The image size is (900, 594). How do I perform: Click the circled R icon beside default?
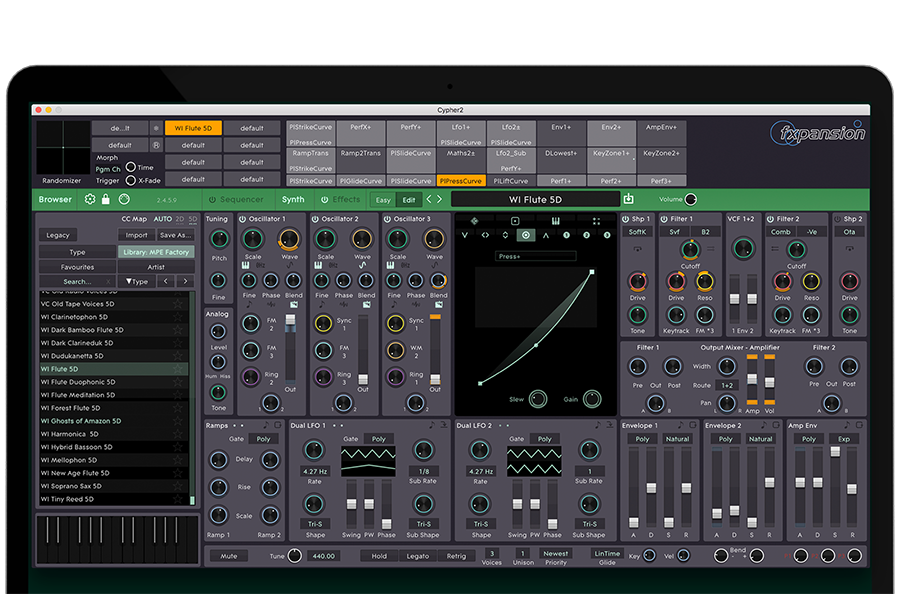pyautogui.click(x=156, y=145)
